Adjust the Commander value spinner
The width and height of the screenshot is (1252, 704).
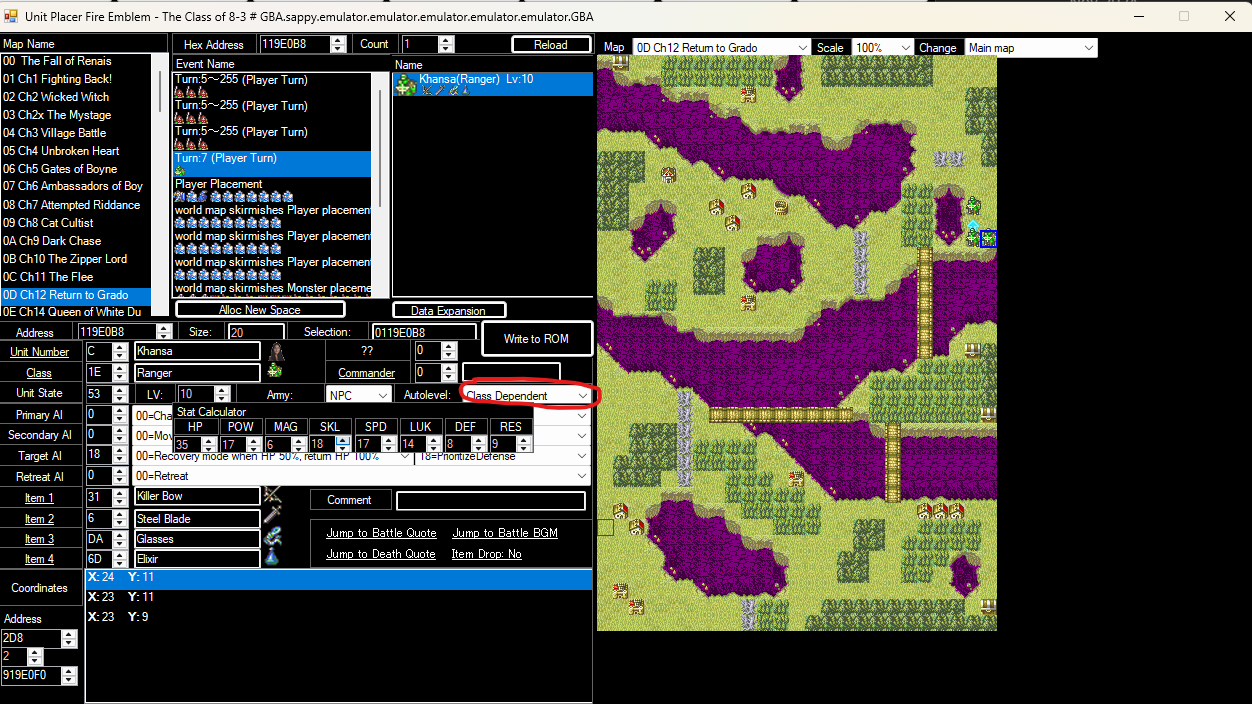[449, 373]
